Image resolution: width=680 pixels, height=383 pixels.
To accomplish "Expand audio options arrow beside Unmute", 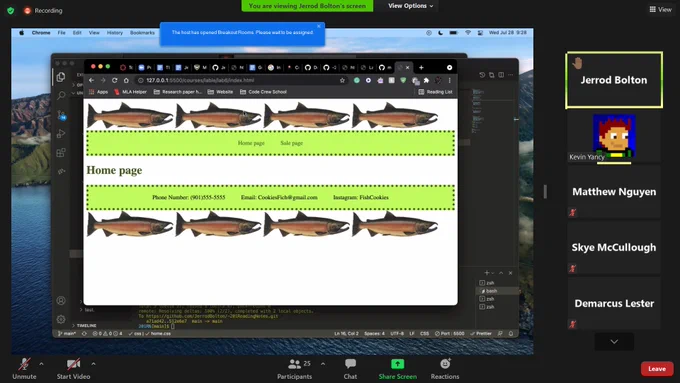I will pyautogui.click(x=41, y=364).
